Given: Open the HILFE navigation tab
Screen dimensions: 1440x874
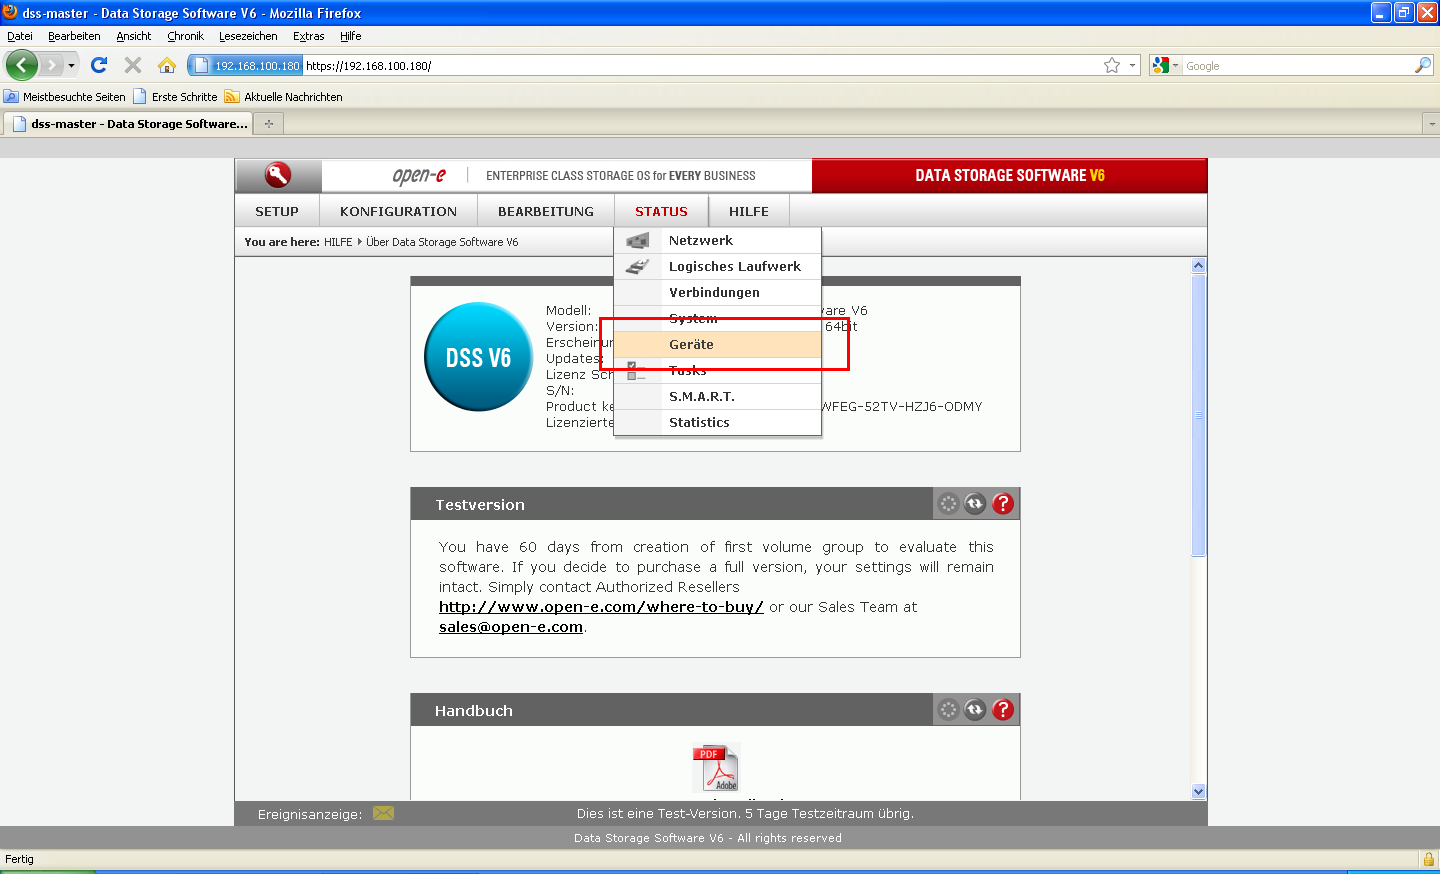Looking at the screenshot, I should [x=749, y=211].
